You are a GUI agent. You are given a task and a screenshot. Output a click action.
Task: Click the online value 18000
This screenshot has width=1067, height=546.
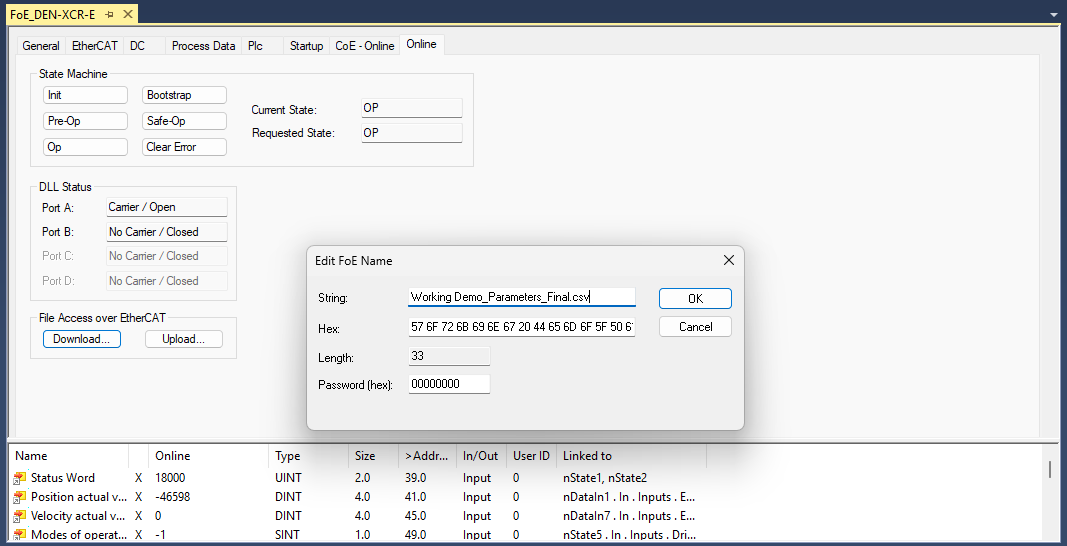click(x=170, y=478)
